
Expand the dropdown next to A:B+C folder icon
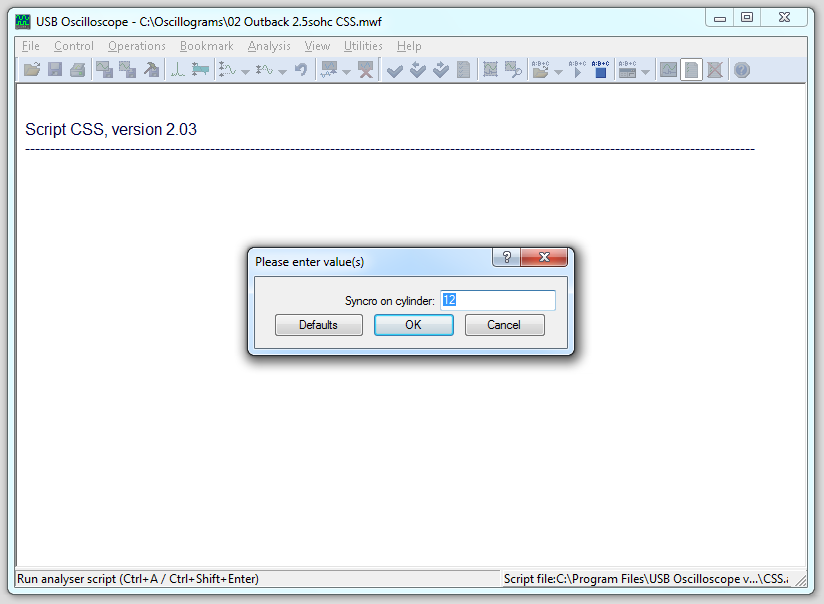(x=556, y=69)
